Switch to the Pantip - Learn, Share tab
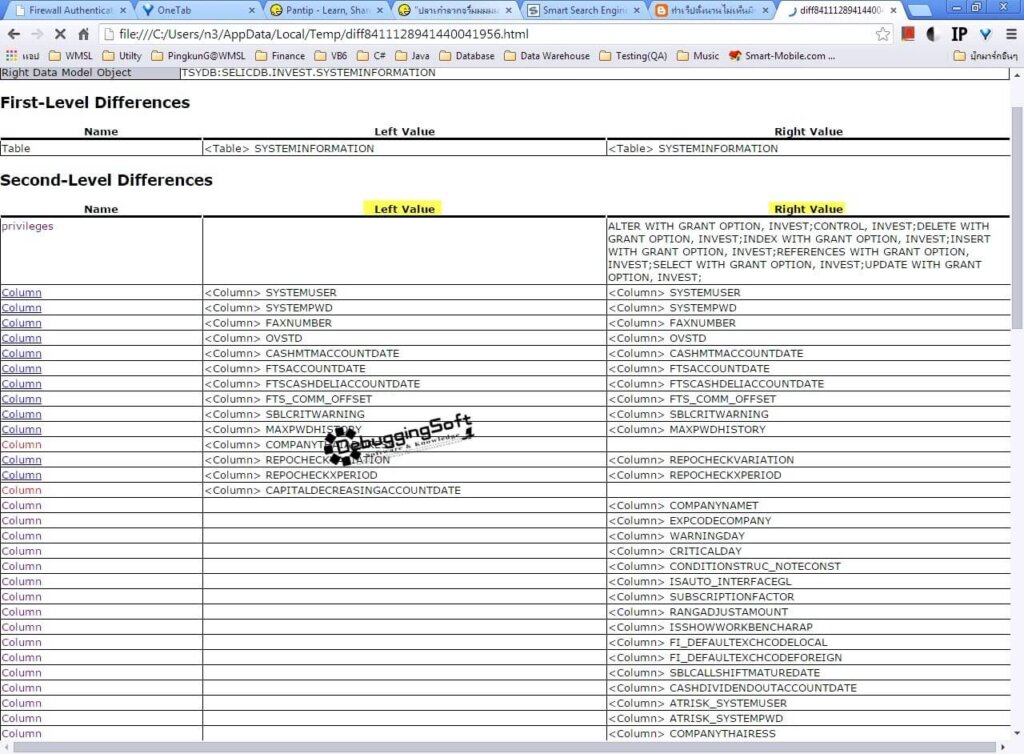The image size is (1024, 754). point(325,10)
